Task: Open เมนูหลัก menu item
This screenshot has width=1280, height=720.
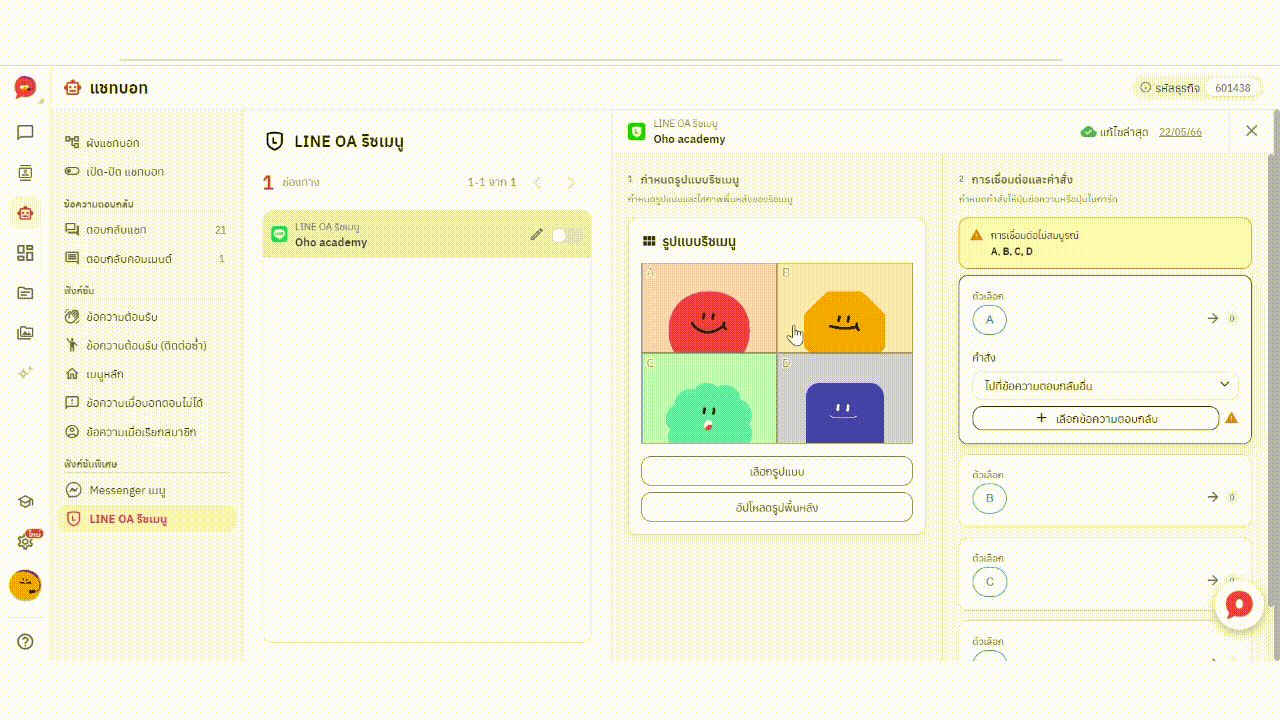Action: pyautogui.click(x=148, y=375)
